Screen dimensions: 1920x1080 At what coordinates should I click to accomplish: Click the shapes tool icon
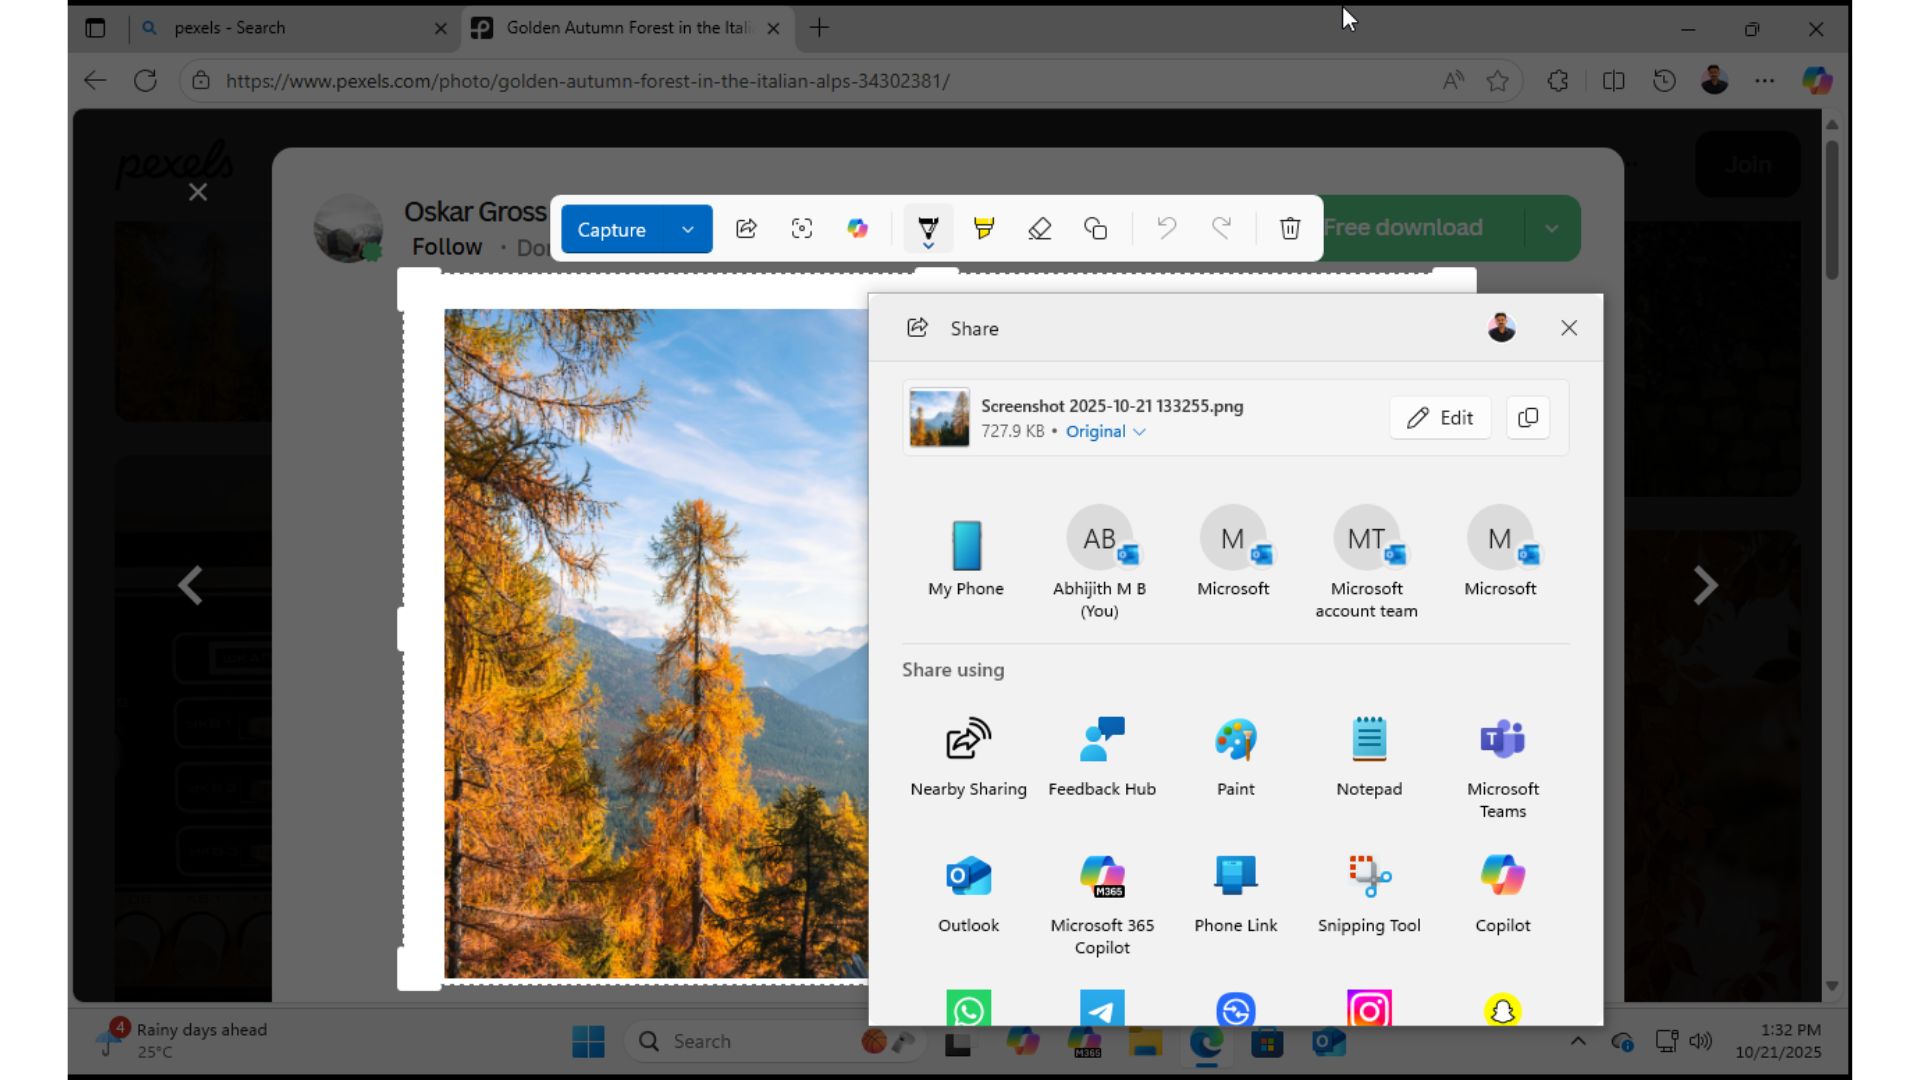pos(1095,228)
